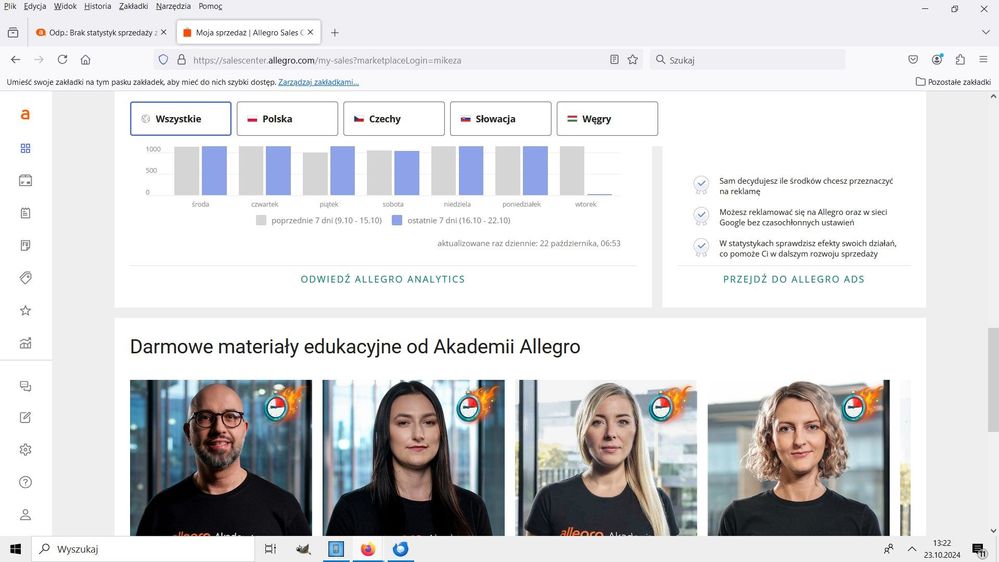Screen dimensions: 999x562
Task: Open the extensions puzzle icon
Action: point(960,60)
